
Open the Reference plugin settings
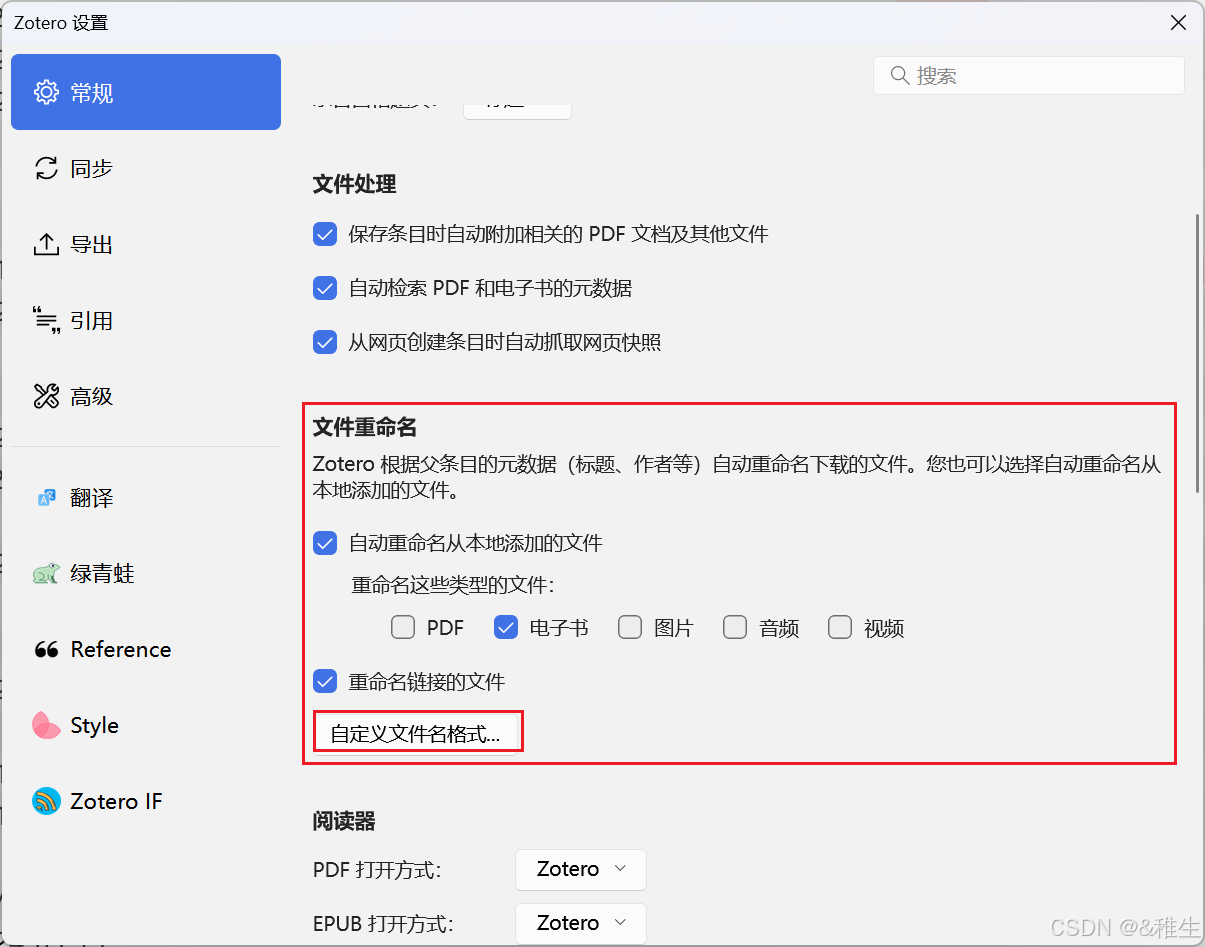(146, 649)
